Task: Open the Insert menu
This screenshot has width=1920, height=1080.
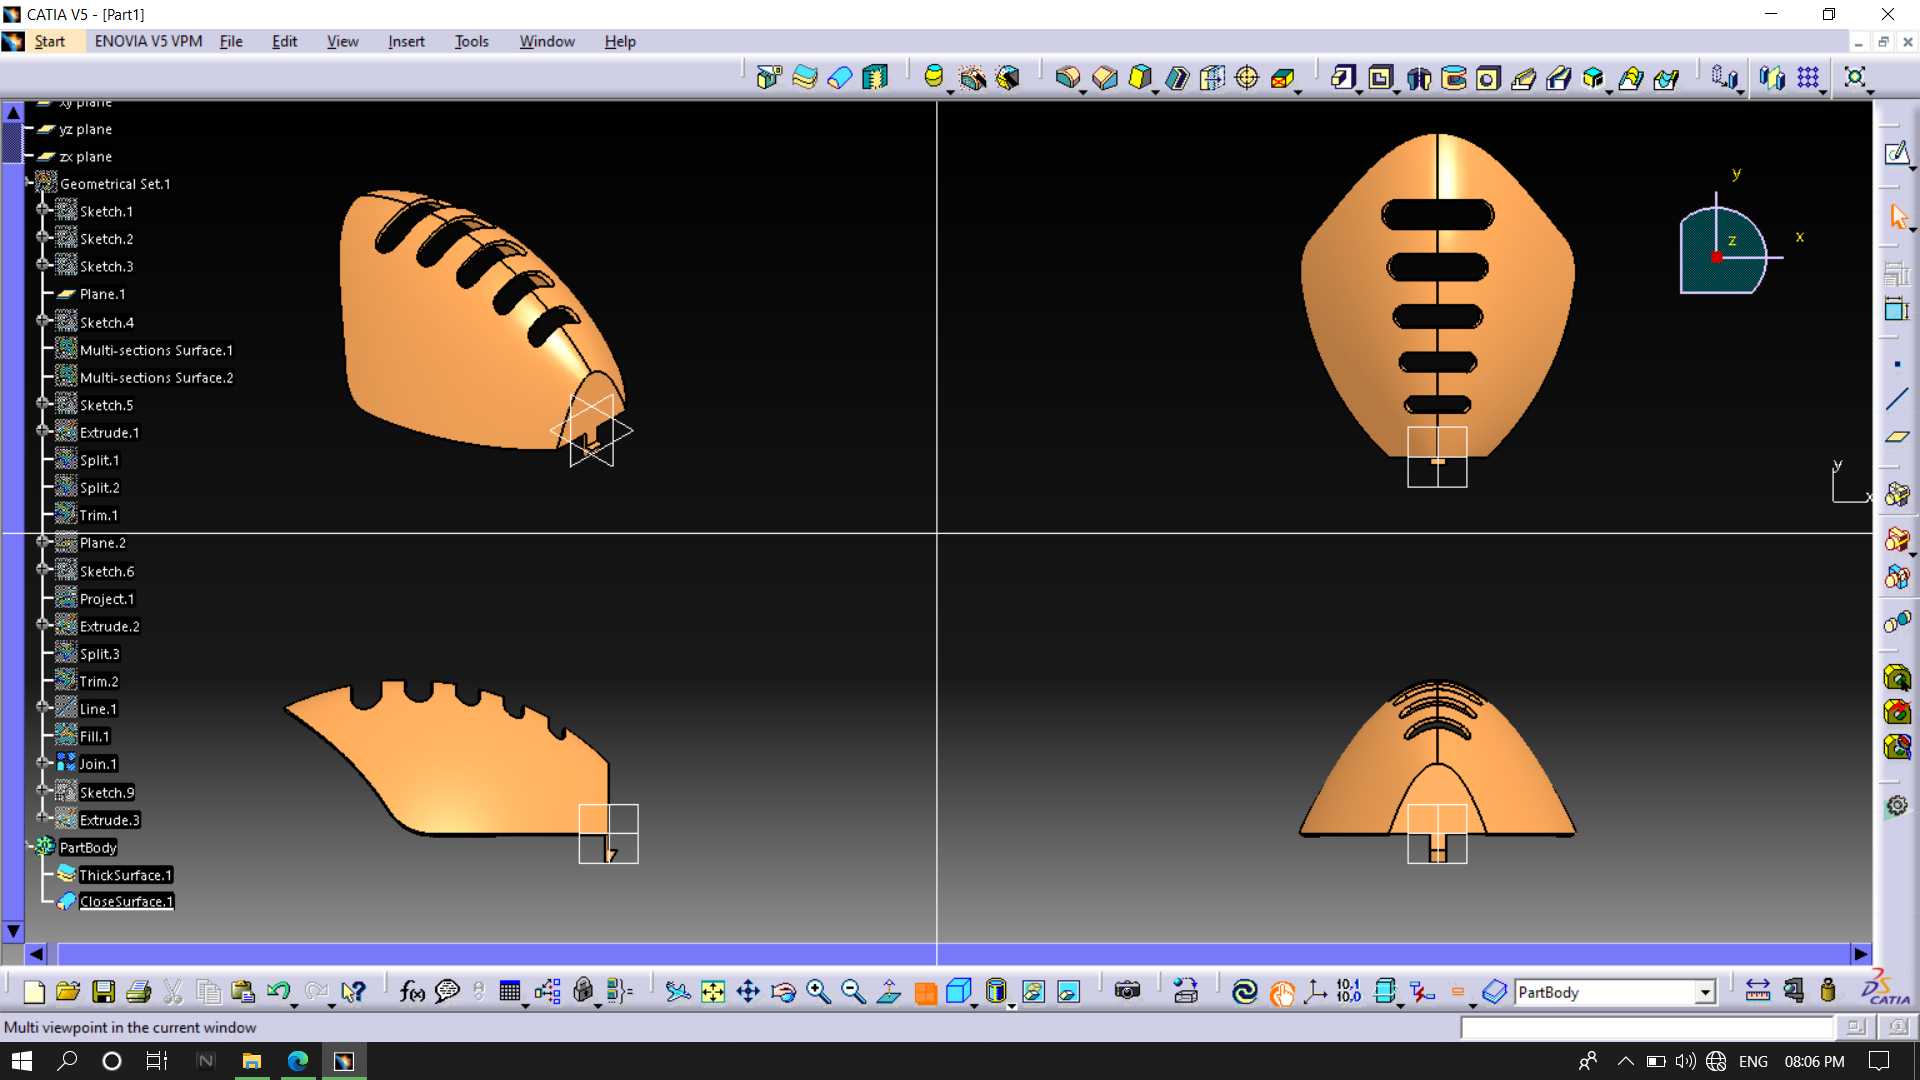Action: [x=406, y=41]
